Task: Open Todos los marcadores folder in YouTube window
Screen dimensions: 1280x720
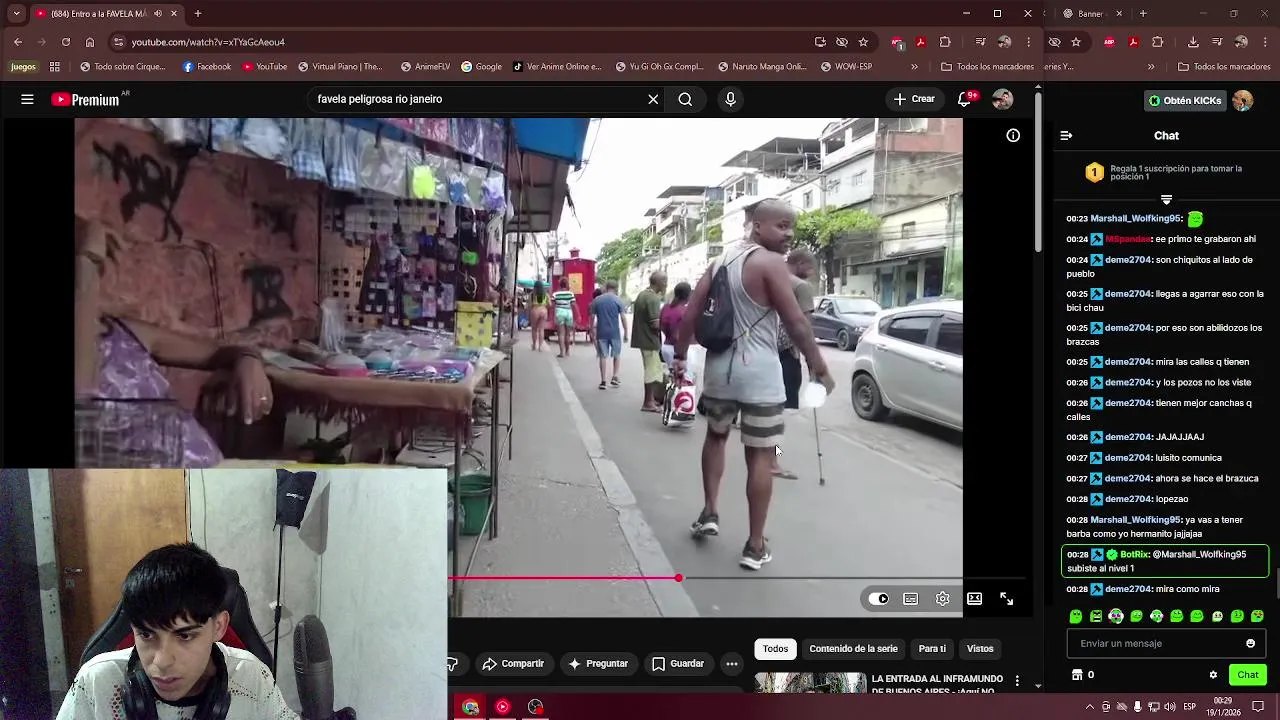Action: (x=987, y=67)
